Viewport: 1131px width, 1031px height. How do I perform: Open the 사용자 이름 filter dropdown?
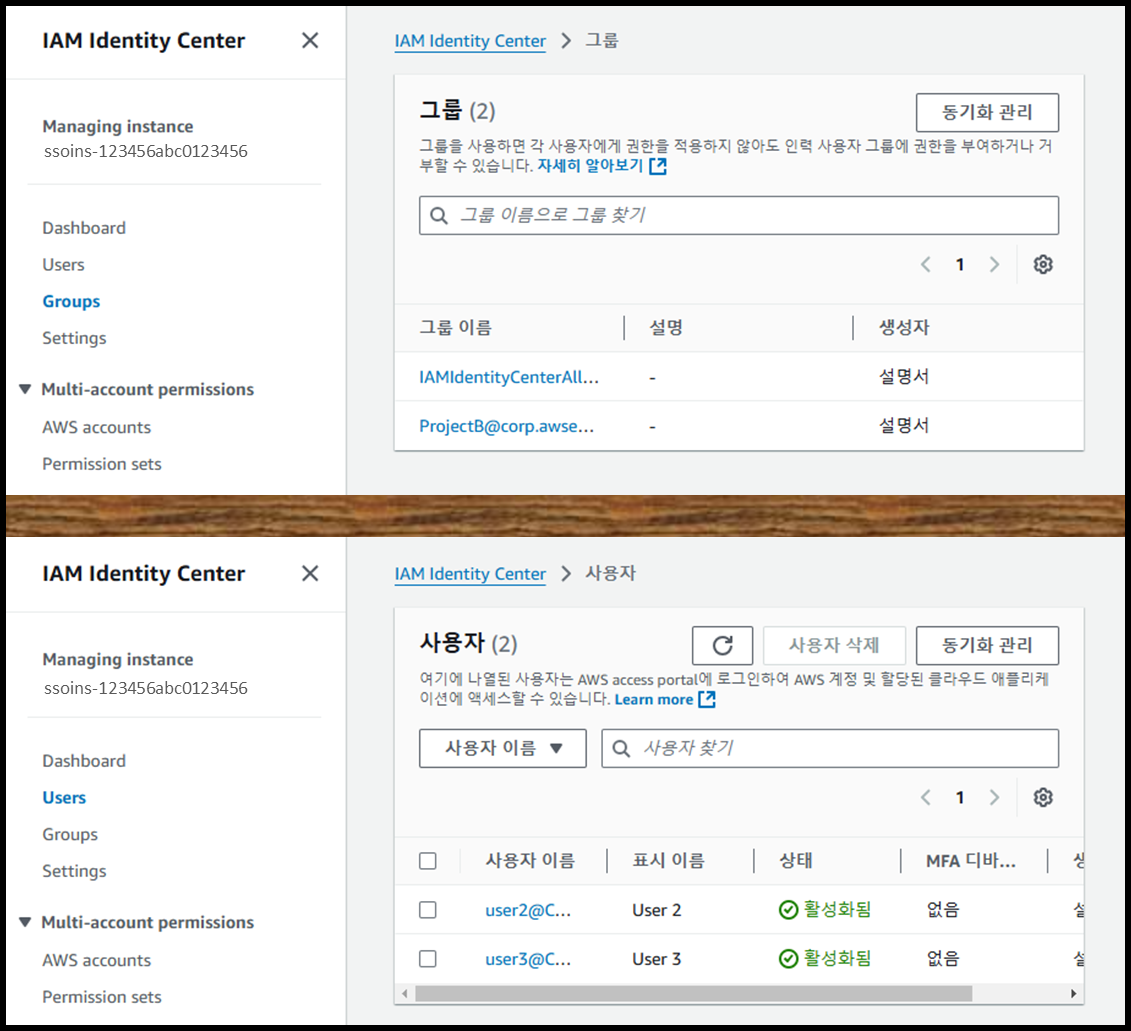pyautogui.click(x=503, y=748)
